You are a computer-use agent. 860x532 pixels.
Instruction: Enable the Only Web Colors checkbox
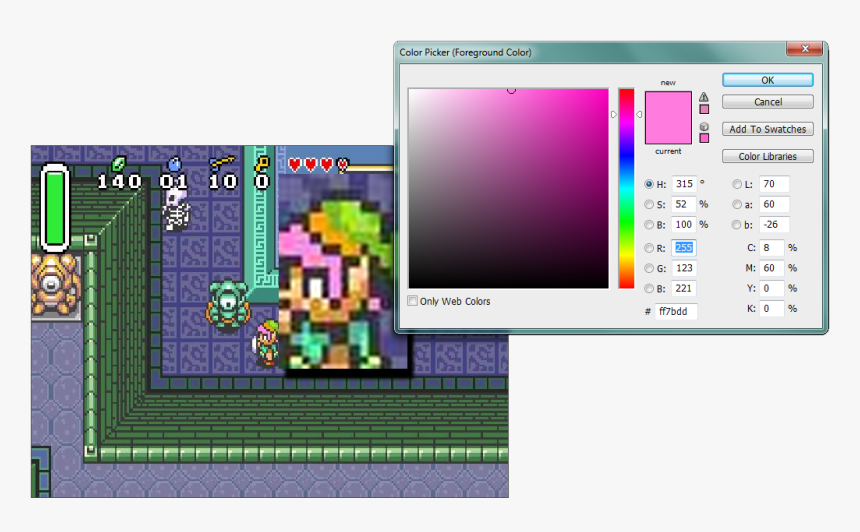point(412,301)
